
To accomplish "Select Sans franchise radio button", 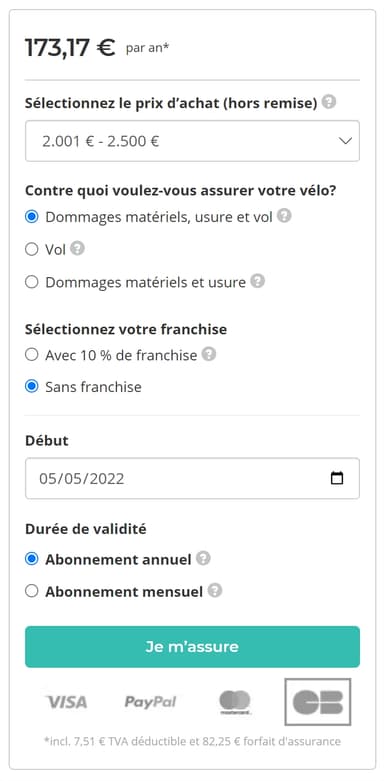I will (31, 387).
